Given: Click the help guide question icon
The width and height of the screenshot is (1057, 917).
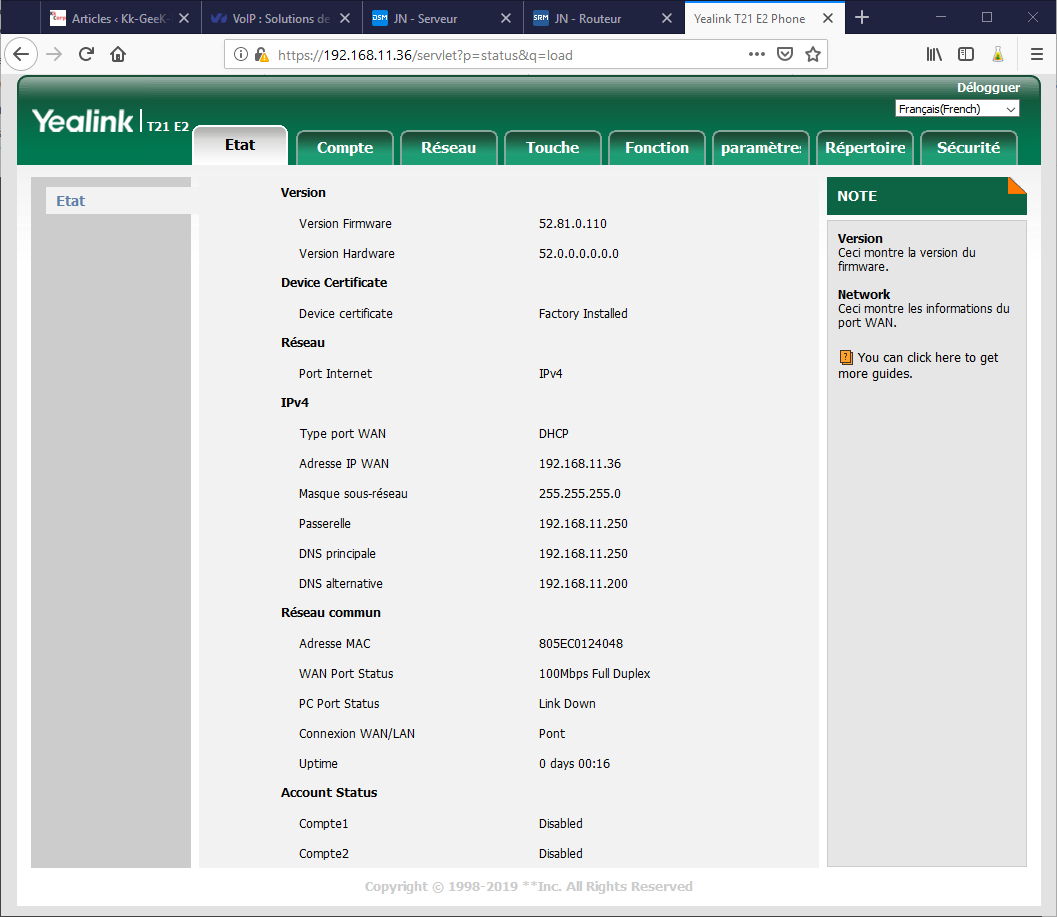Looking at the screenshot, I should (x=846, y=357).
